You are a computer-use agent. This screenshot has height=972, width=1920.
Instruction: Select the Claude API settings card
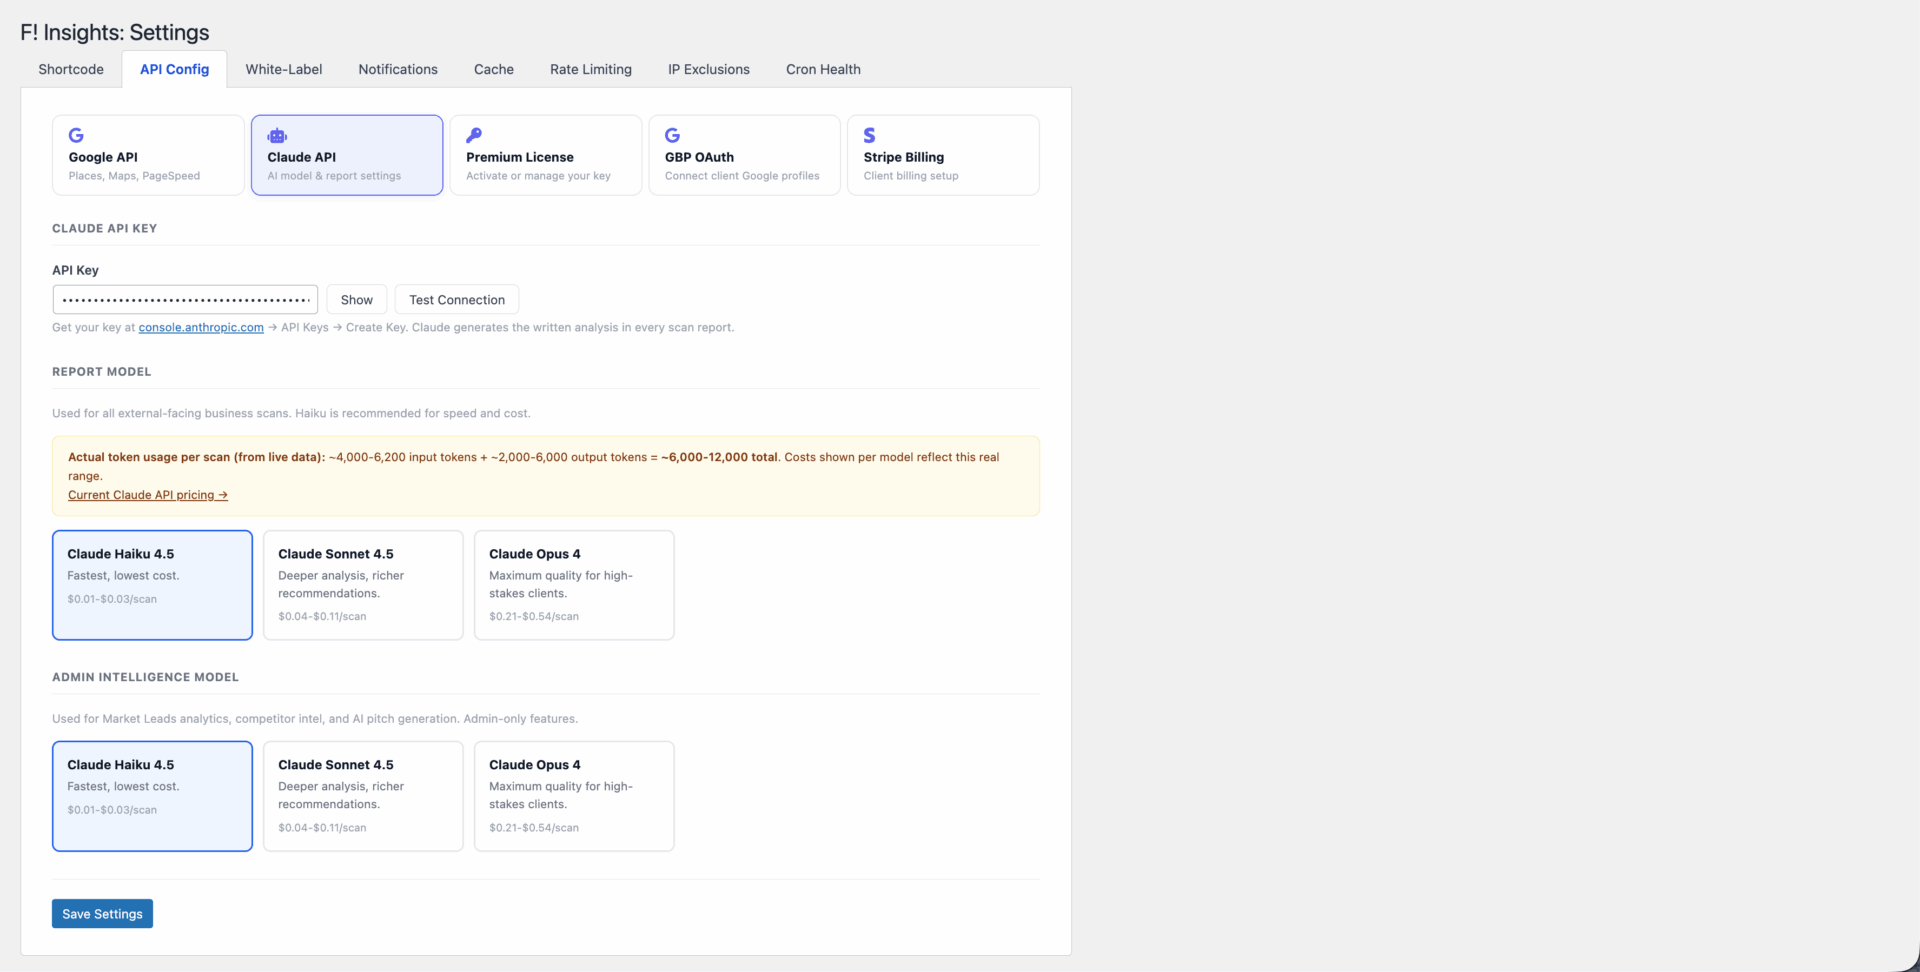coord(347,155)
